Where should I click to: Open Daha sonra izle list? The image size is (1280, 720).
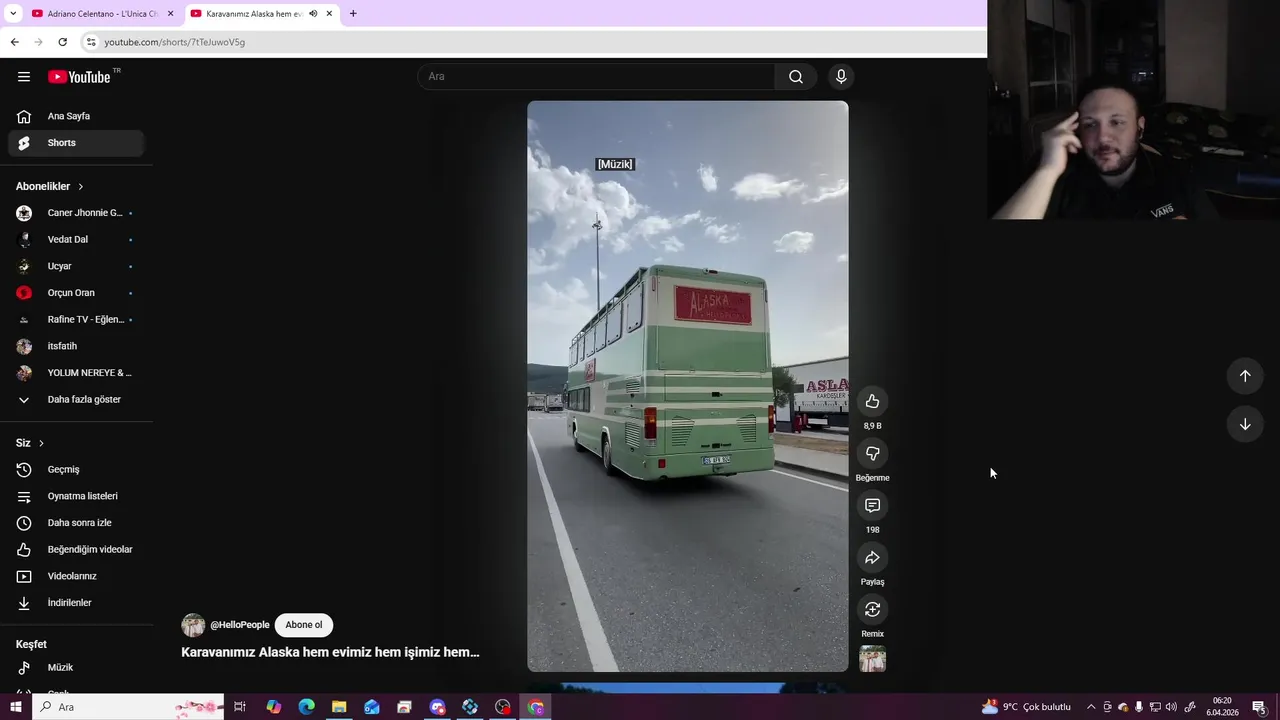click(x=76, y=523)
